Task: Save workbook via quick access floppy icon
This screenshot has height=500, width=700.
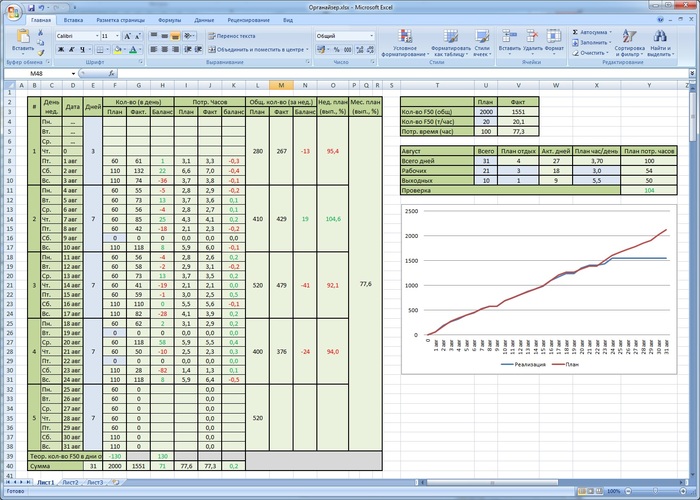Action: click(31, 8)
